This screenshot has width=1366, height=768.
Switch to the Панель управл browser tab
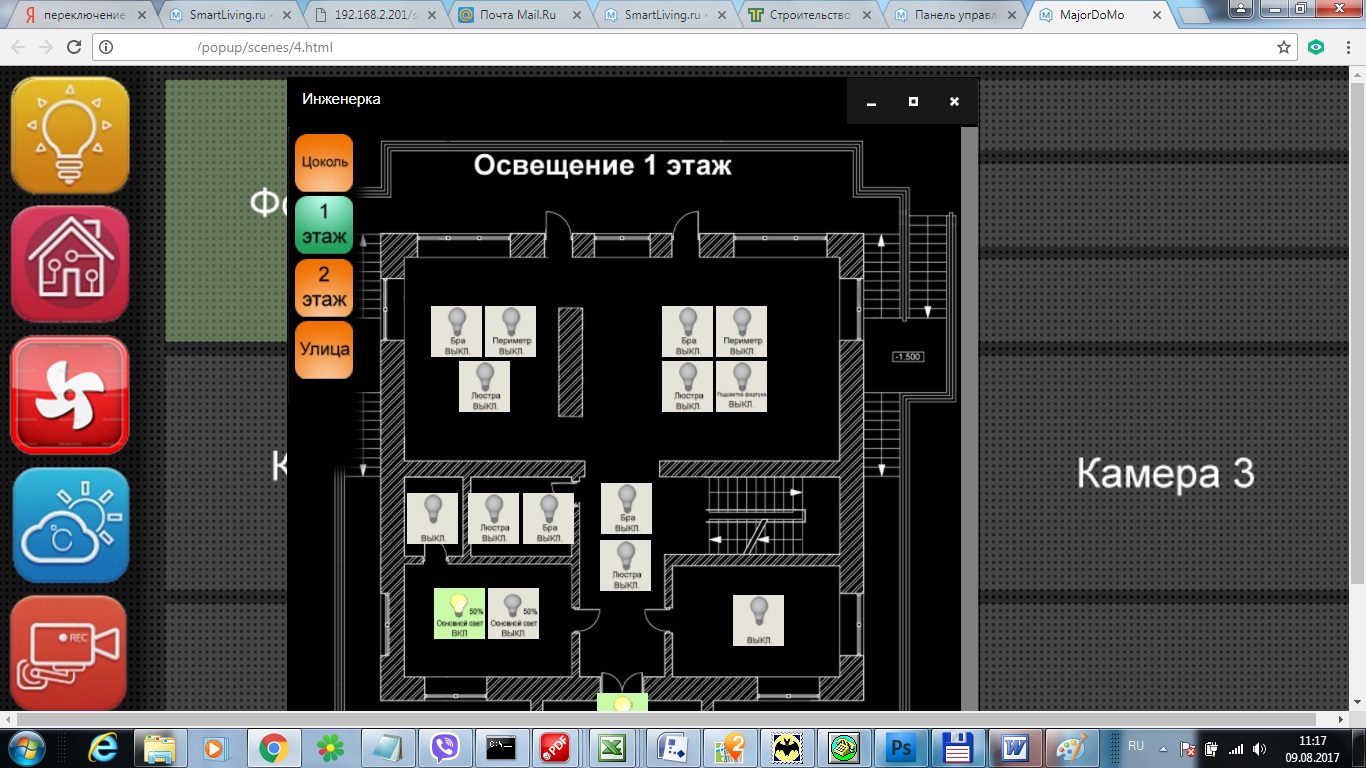click(955, 15)
